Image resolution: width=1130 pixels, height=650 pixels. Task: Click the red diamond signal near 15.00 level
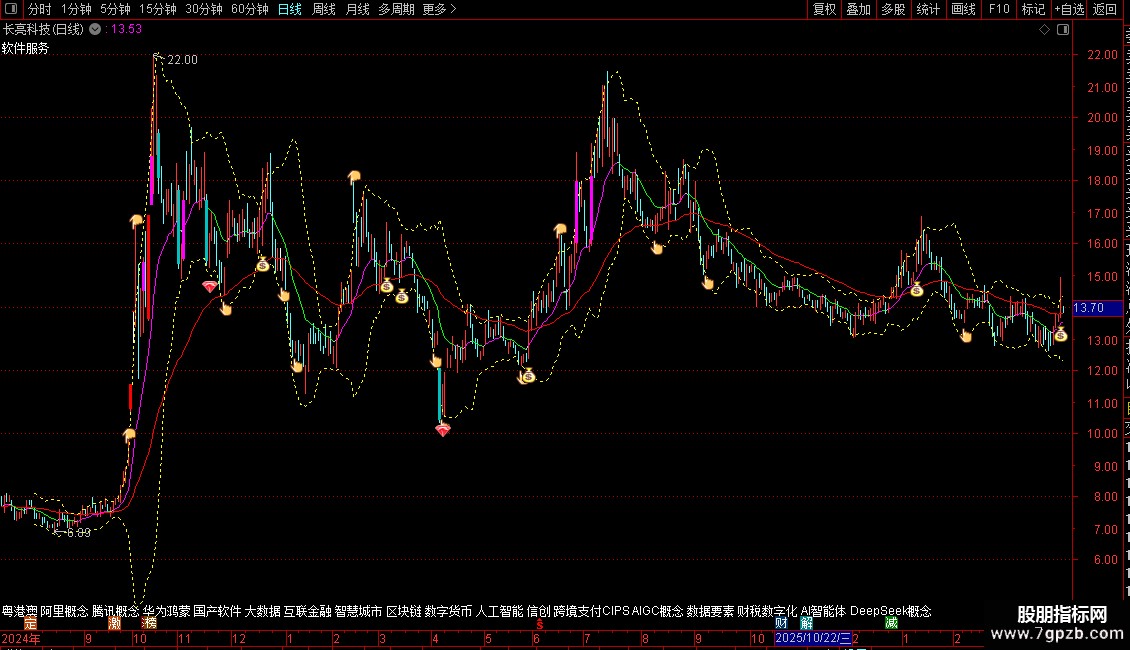click(x=210, y=287)
